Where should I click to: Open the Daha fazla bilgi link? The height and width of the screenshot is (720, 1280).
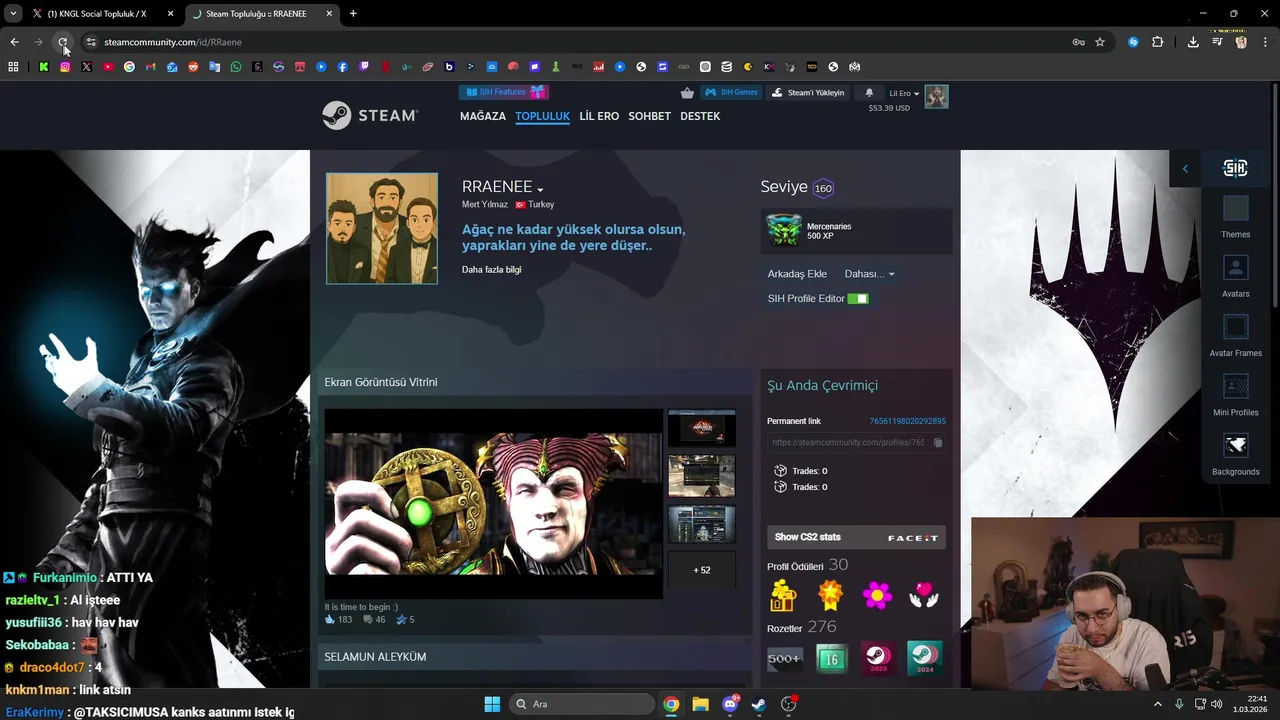[491, 270]
